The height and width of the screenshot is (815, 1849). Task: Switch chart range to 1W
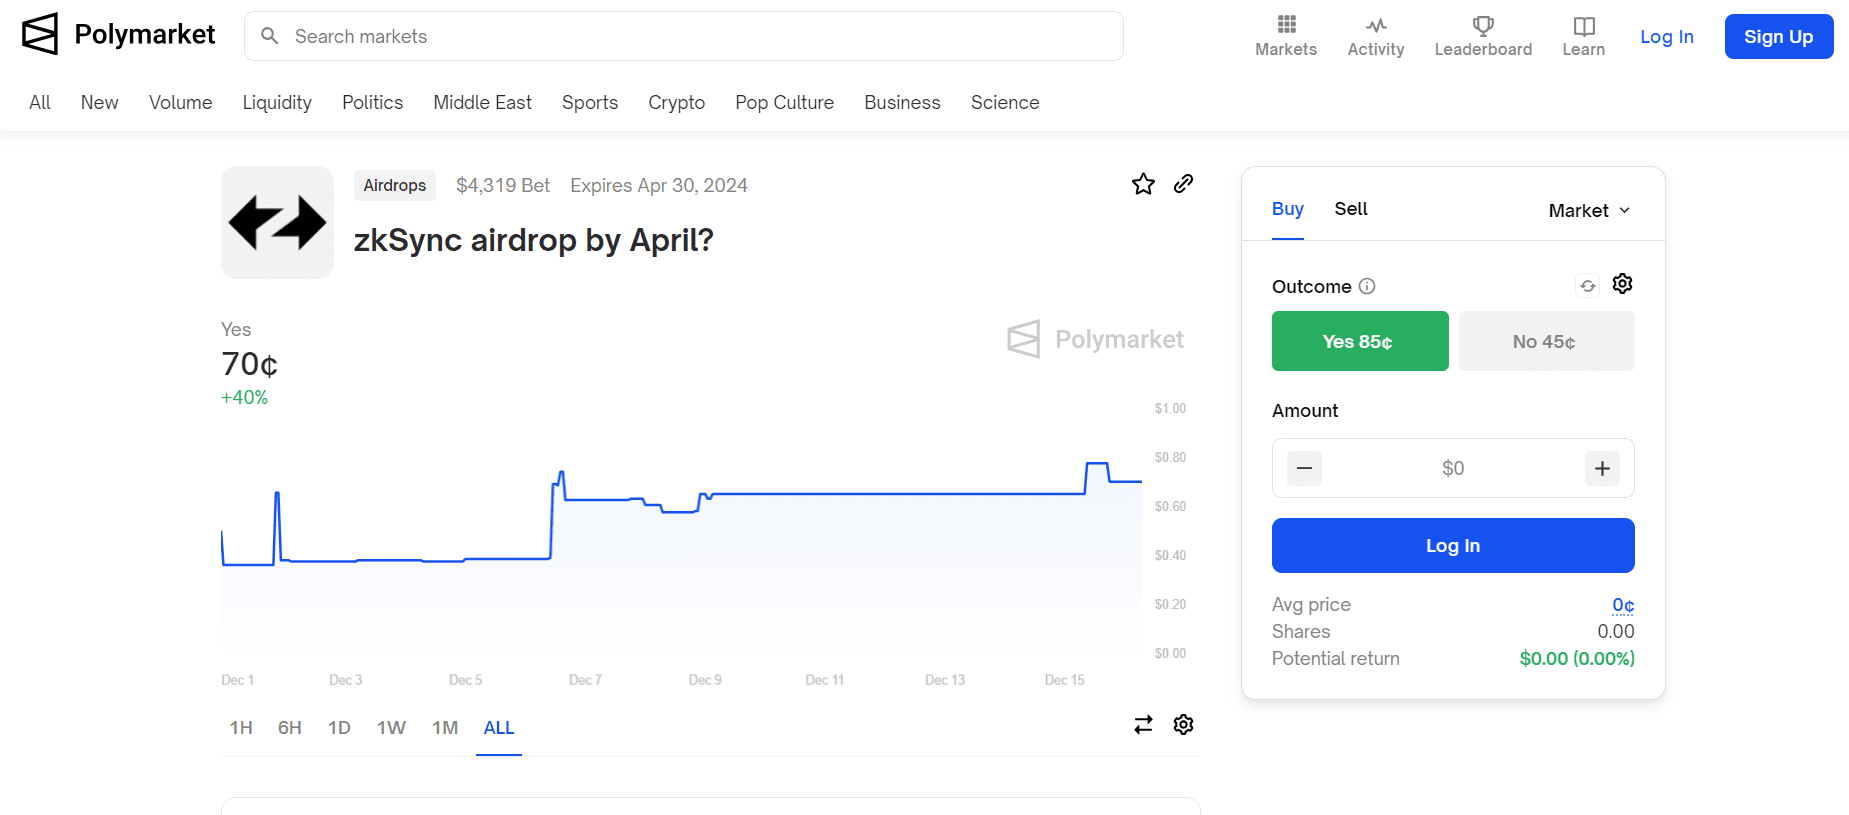tap(391, 728)
